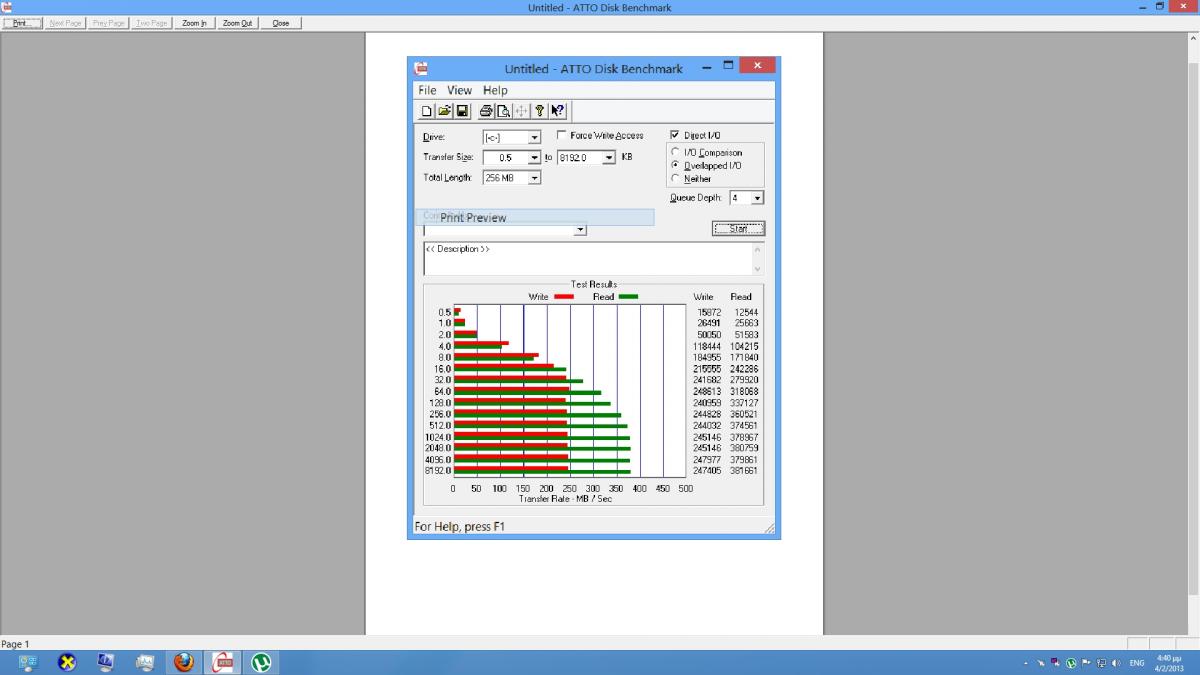Toggle the Force Write Access checkbox
Screen dimensions: 1200x675
pos(562,135)
